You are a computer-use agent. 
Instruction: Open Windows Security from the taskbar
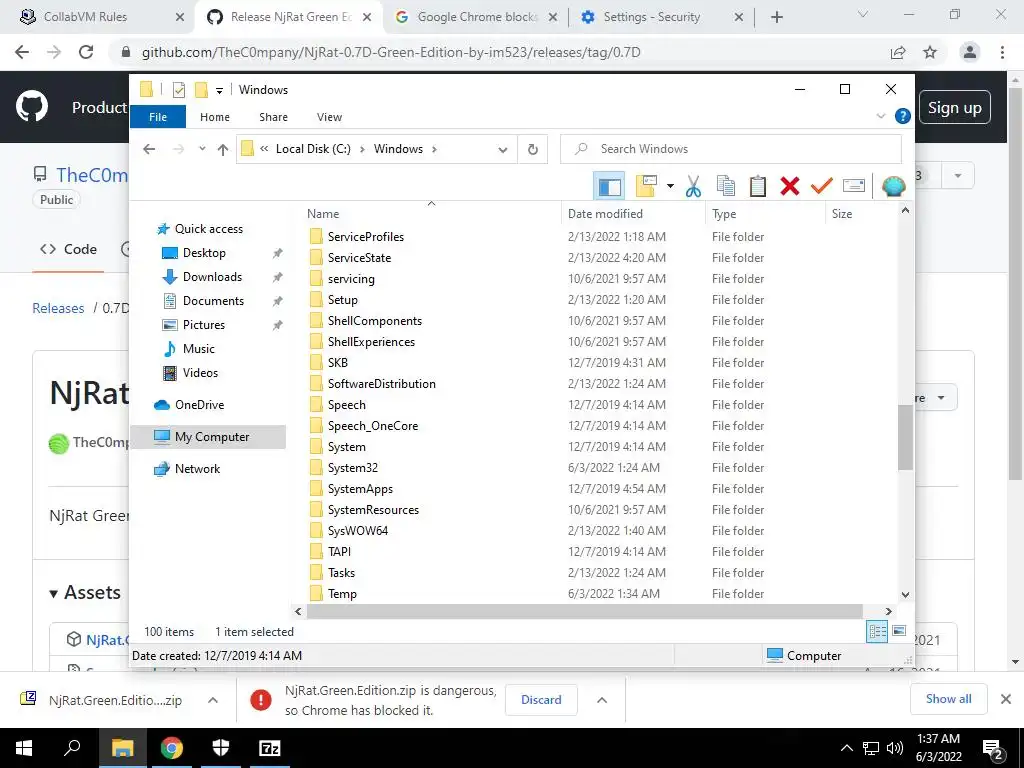coord(221,748)
